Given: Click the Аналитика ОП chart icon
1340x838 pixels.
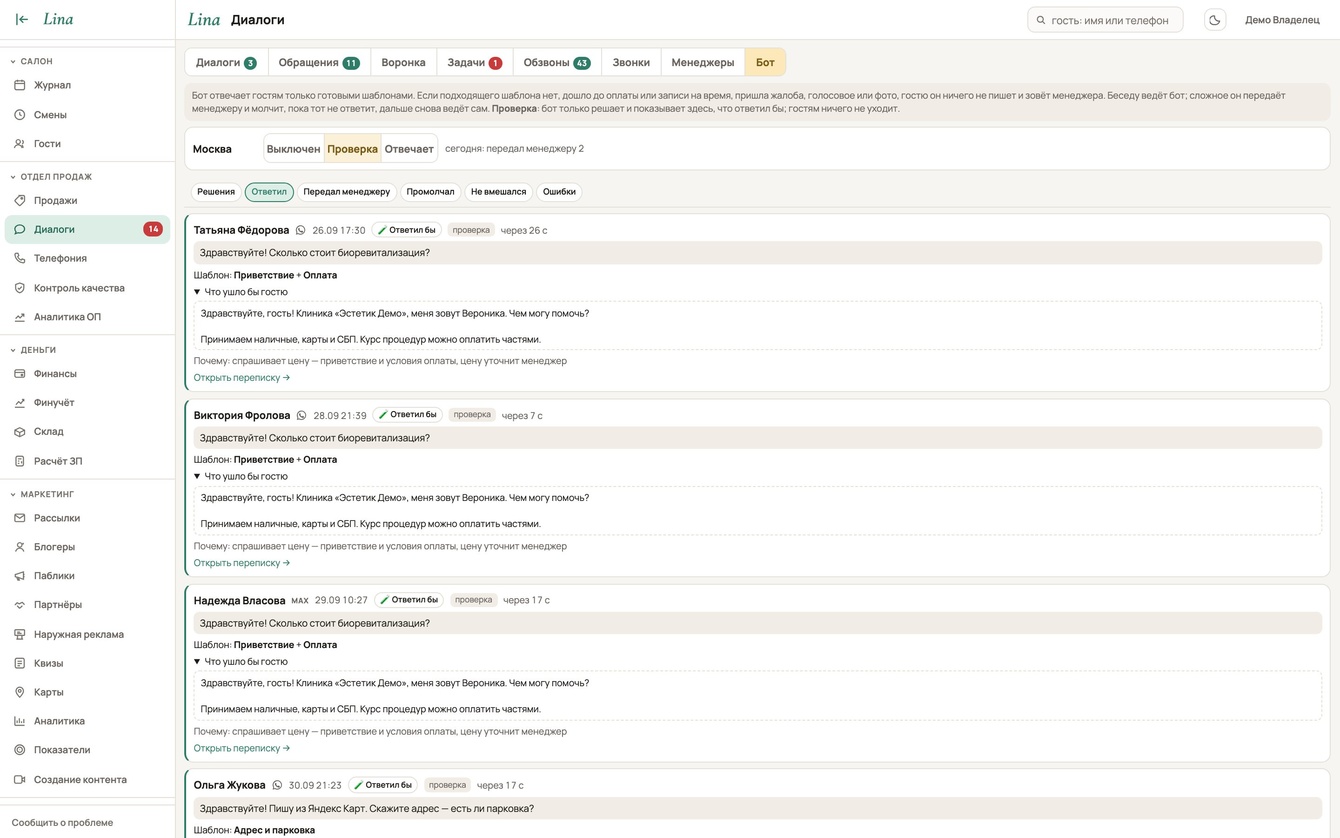Looking at the screenshot, I should (19, 317).
